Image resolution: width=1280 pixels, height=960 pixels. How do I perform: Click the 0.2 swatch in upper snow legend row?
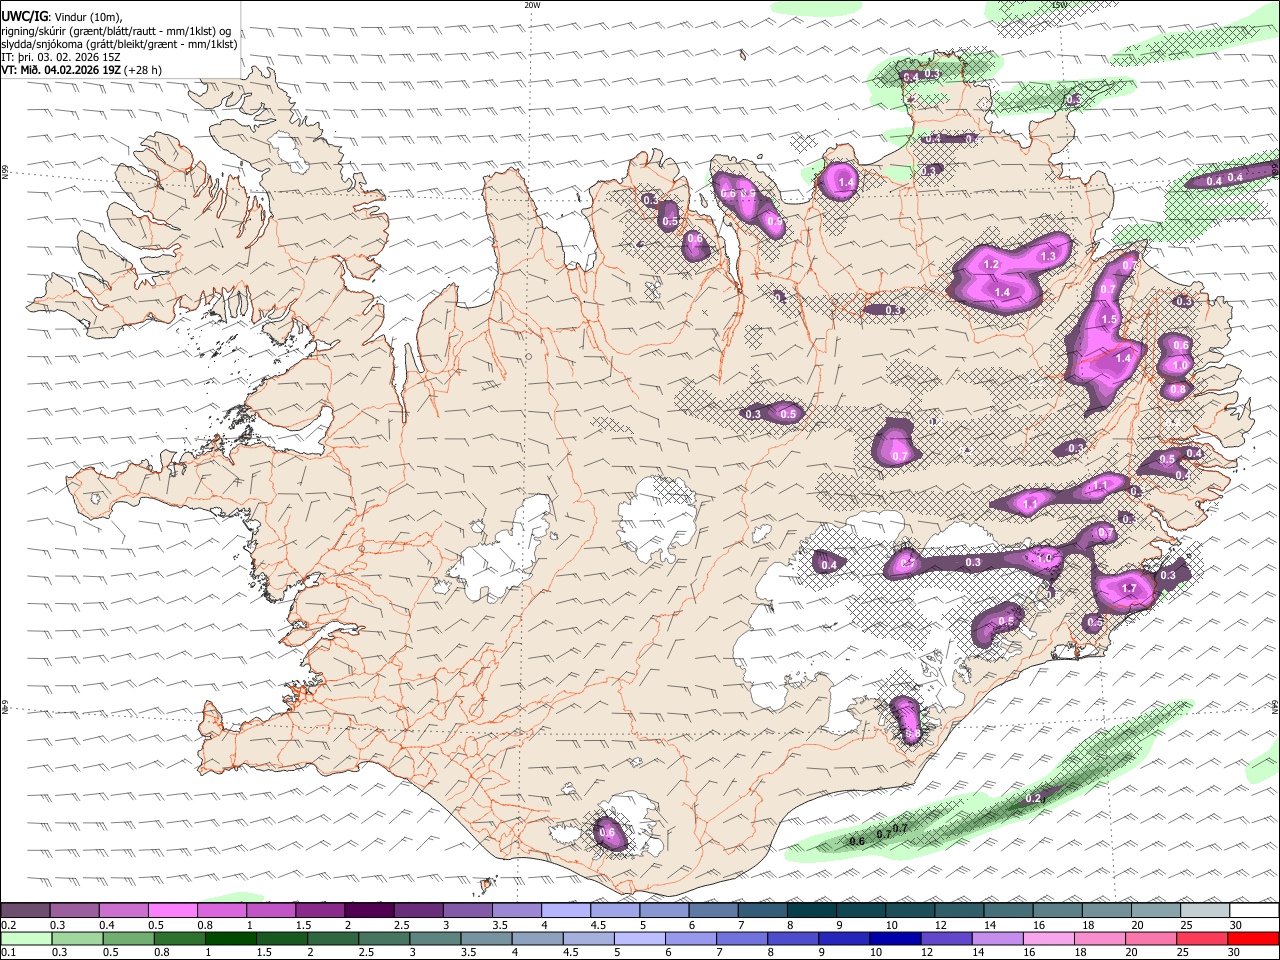25,911
